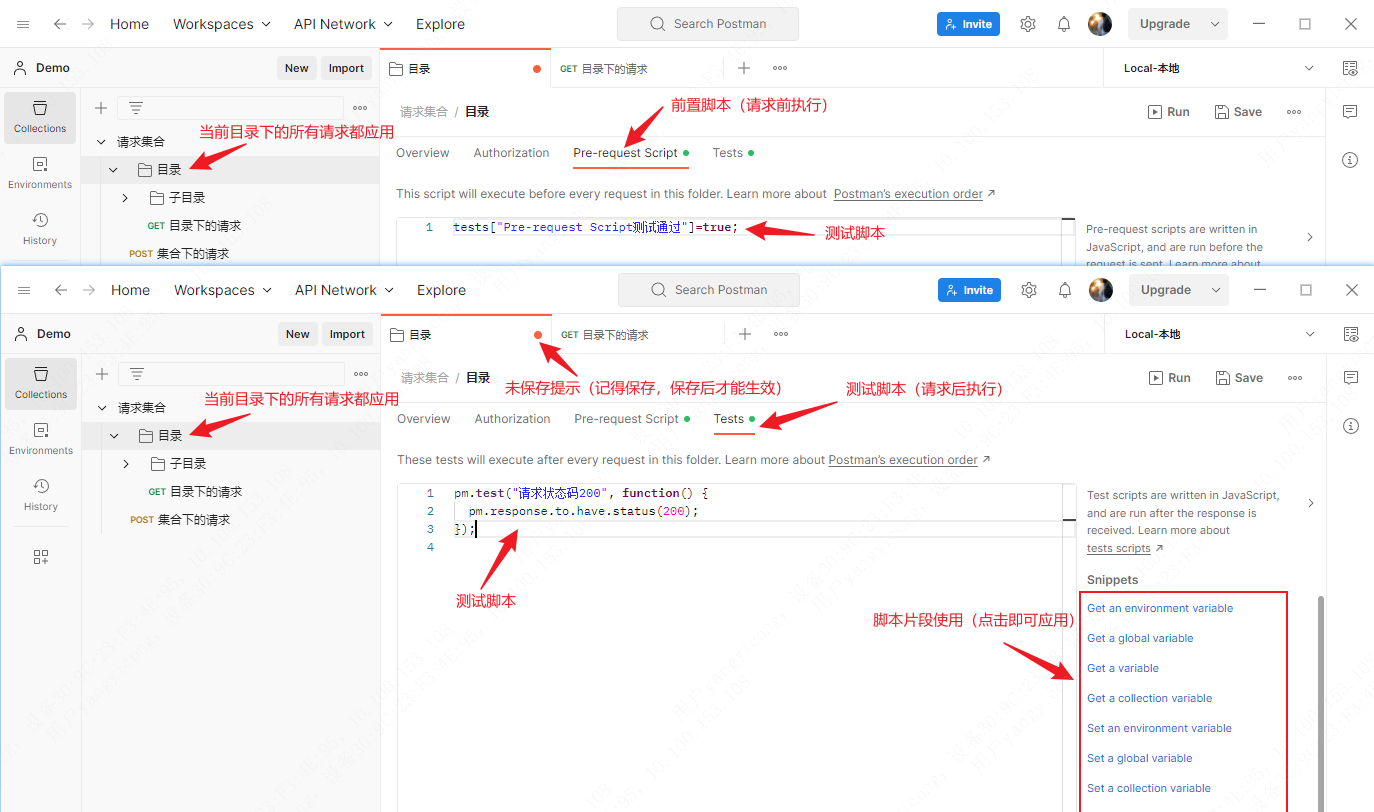This screenshot has width=1374, height=812.
Task: Click the create collection plus icon in upper window
Action: [101, 108]
